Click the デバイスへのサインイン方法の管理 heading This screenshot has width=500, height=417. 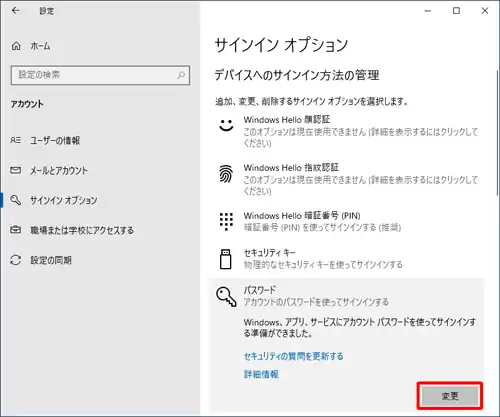tap(297, 75)
